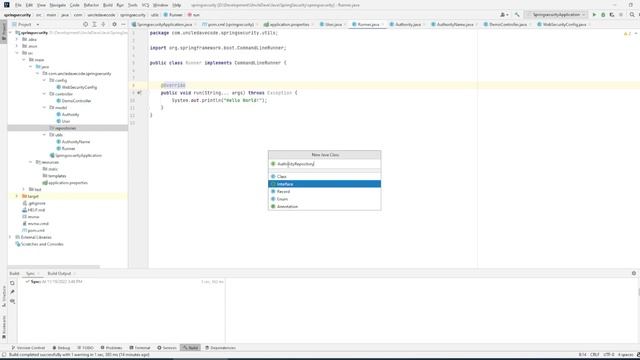This screenshot has width=640, height=360.
Task: Open Search Everywhere magnifier icon
Action: (x=632, y=15)
